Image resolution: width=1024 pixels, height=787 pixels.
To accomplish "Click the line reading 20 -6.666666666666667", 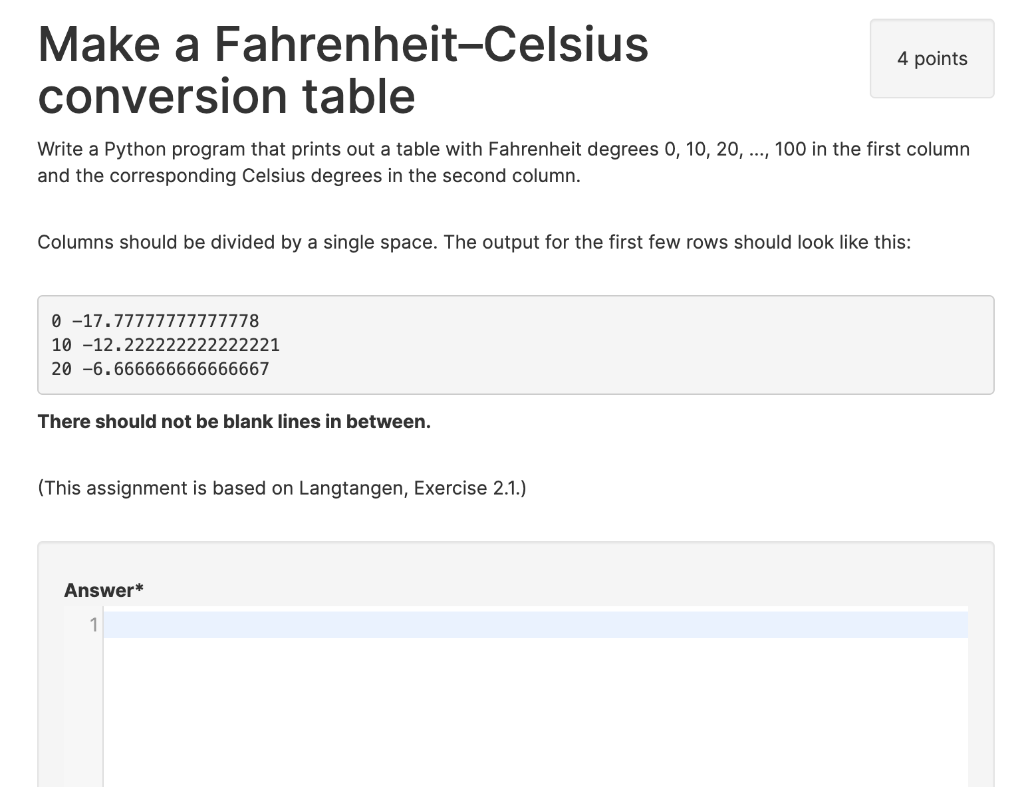I will (x=160, y=368).
